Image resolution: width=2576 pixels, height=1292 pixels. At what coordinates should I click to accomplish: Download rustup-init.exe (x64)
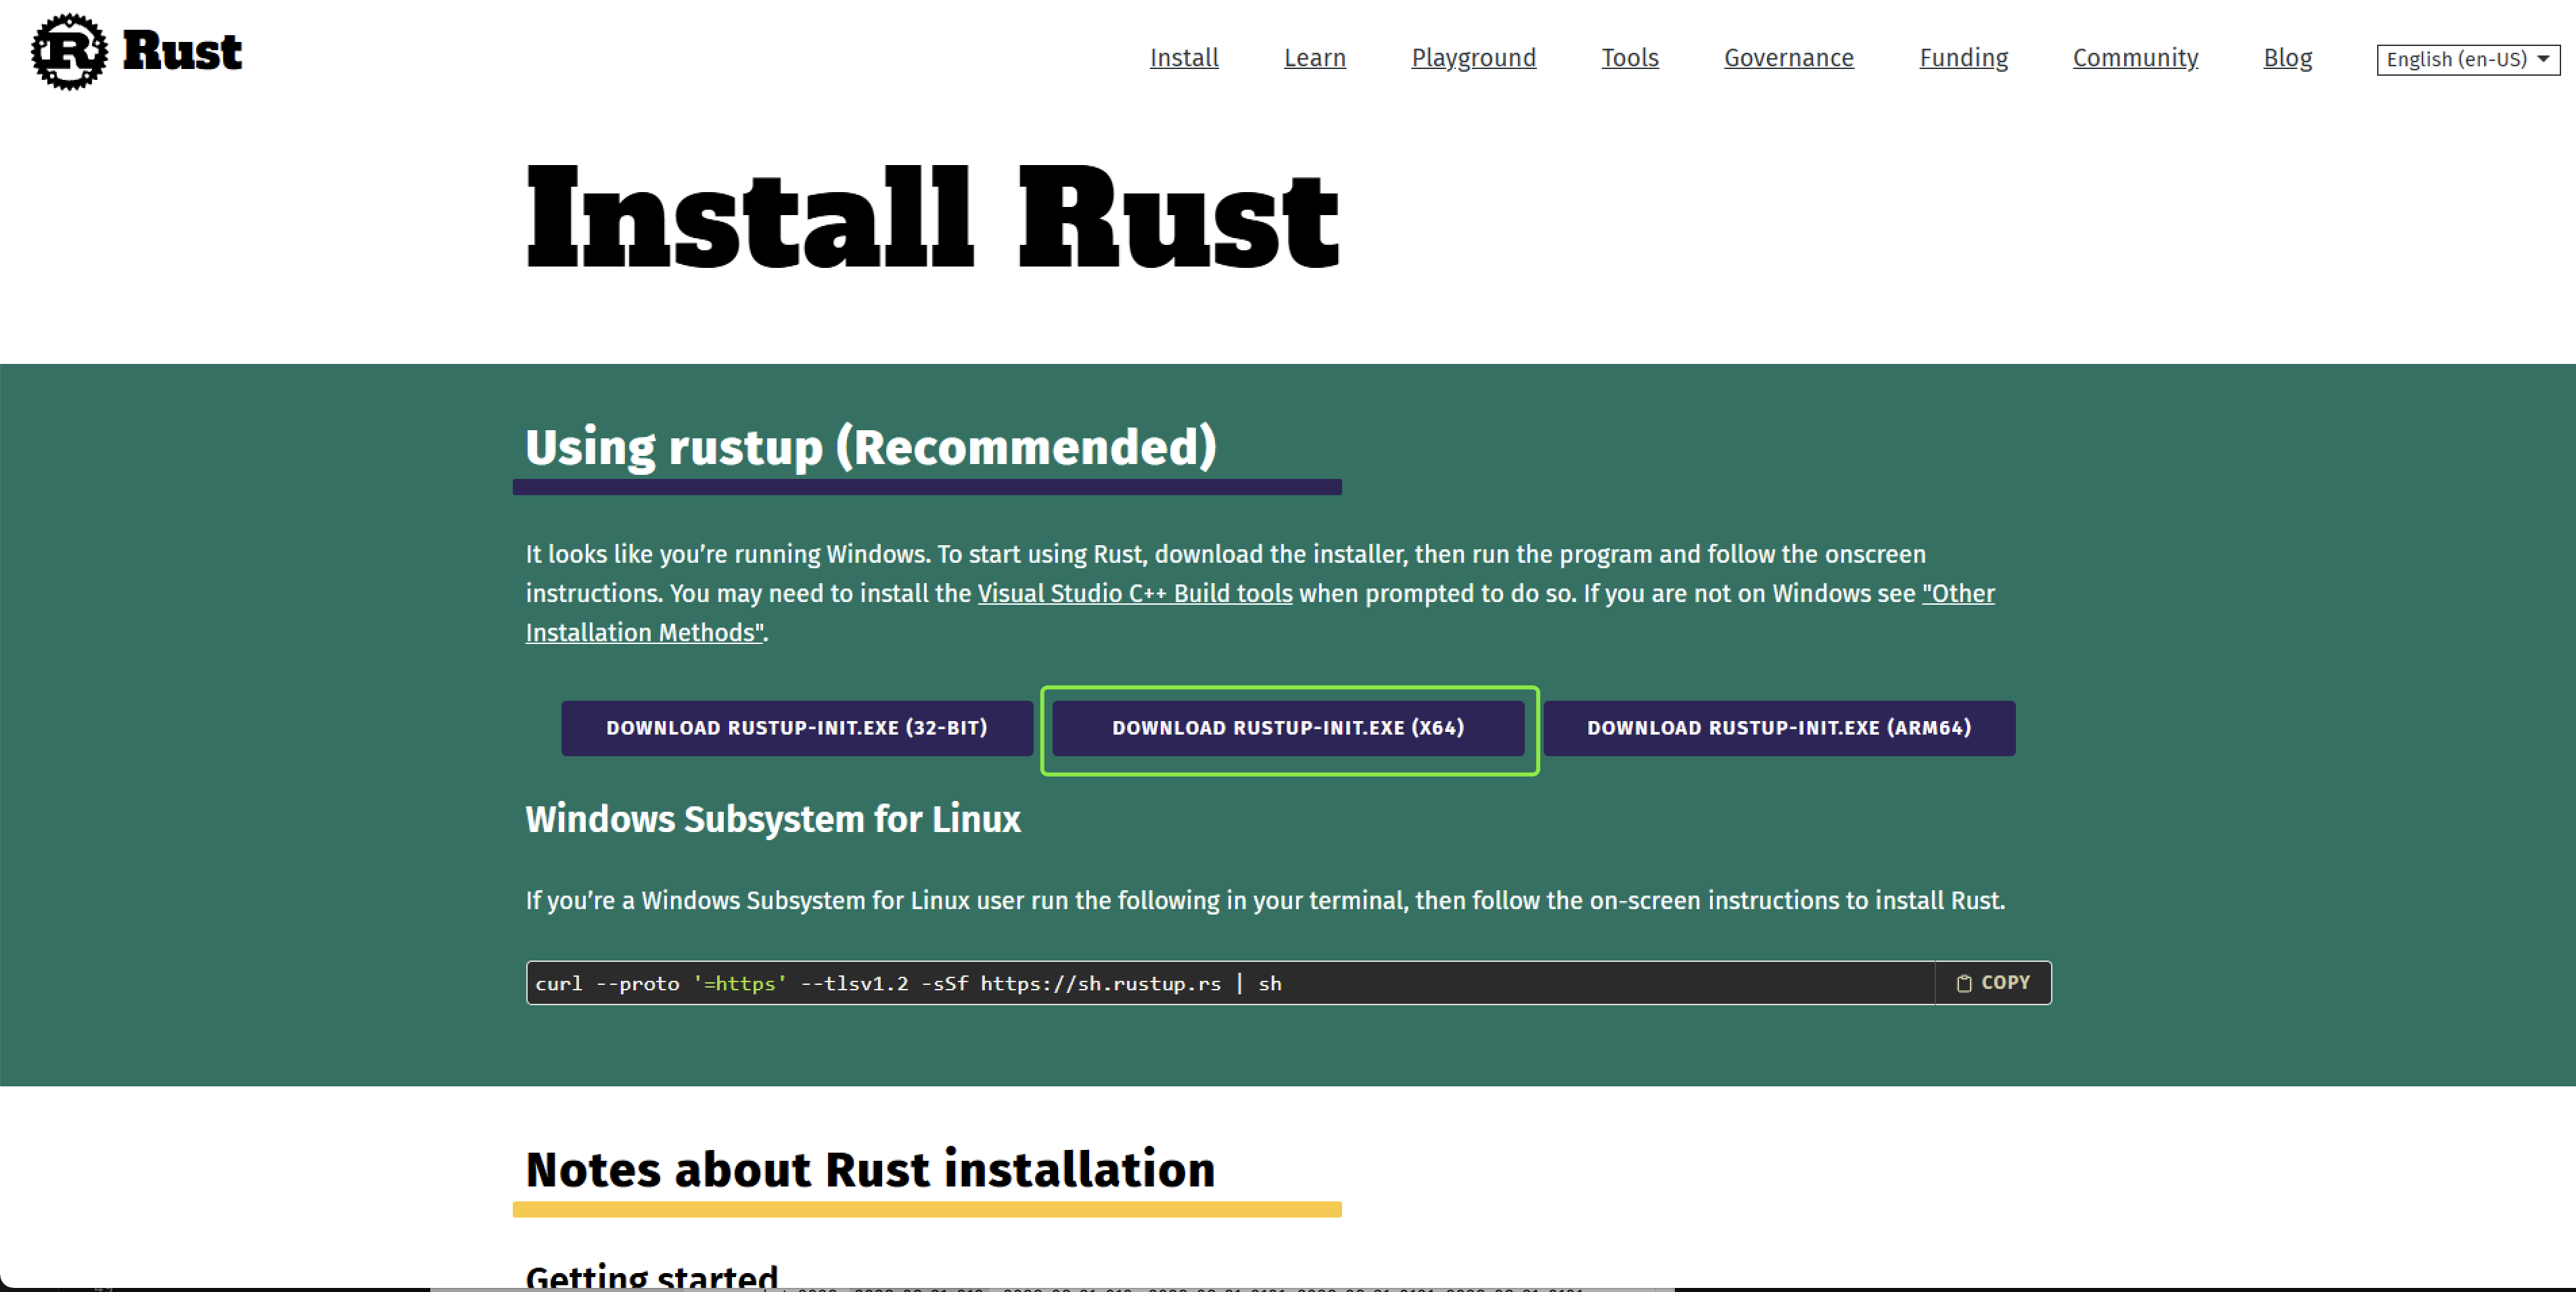click(x=1288, y=728)
